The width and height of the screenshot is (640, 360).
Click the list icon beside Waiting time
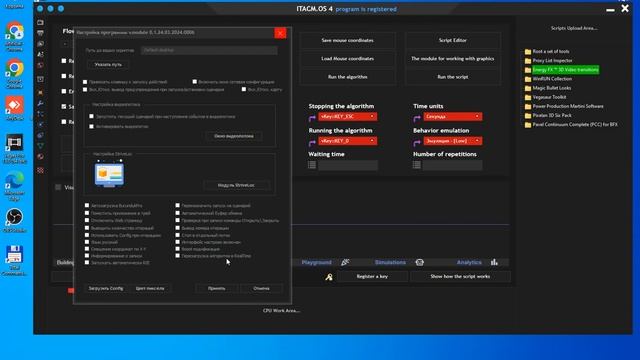click(312, 165)
